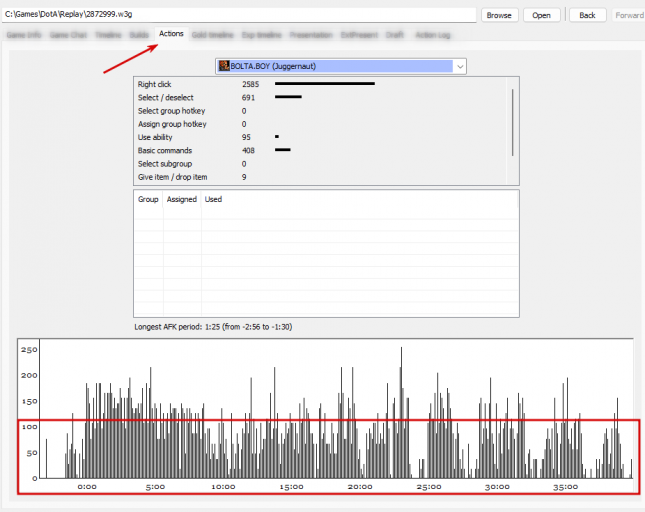Click the 250 label on chart axis
The height and width of the screenshot is (512, 645).
[29, 350]
